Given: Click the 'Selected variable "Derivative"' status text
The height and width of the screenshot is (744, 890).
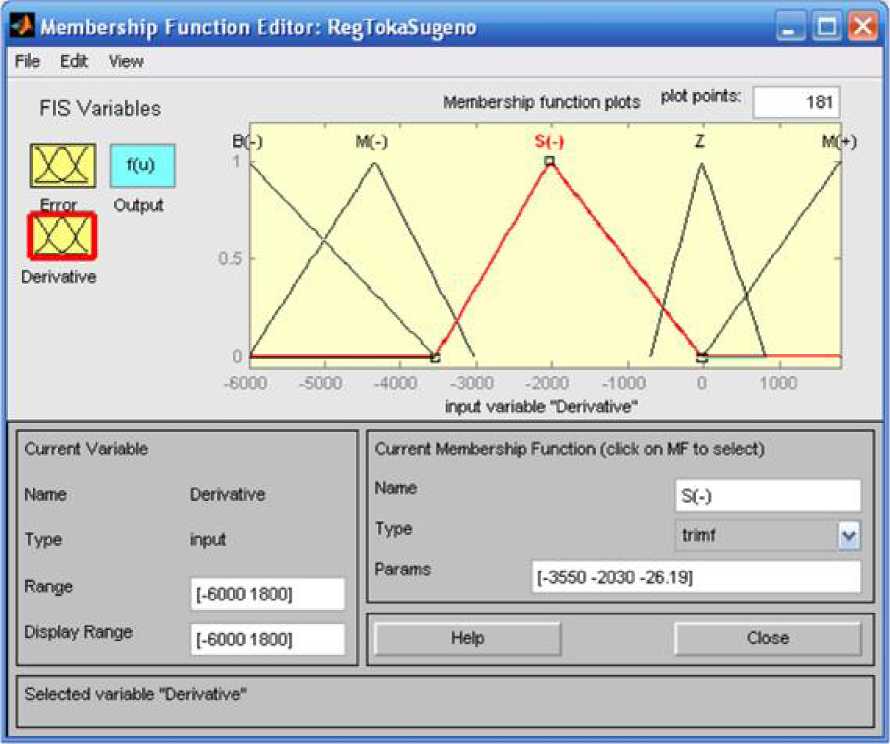Looking at the screenshot, I should click(136, 694).
